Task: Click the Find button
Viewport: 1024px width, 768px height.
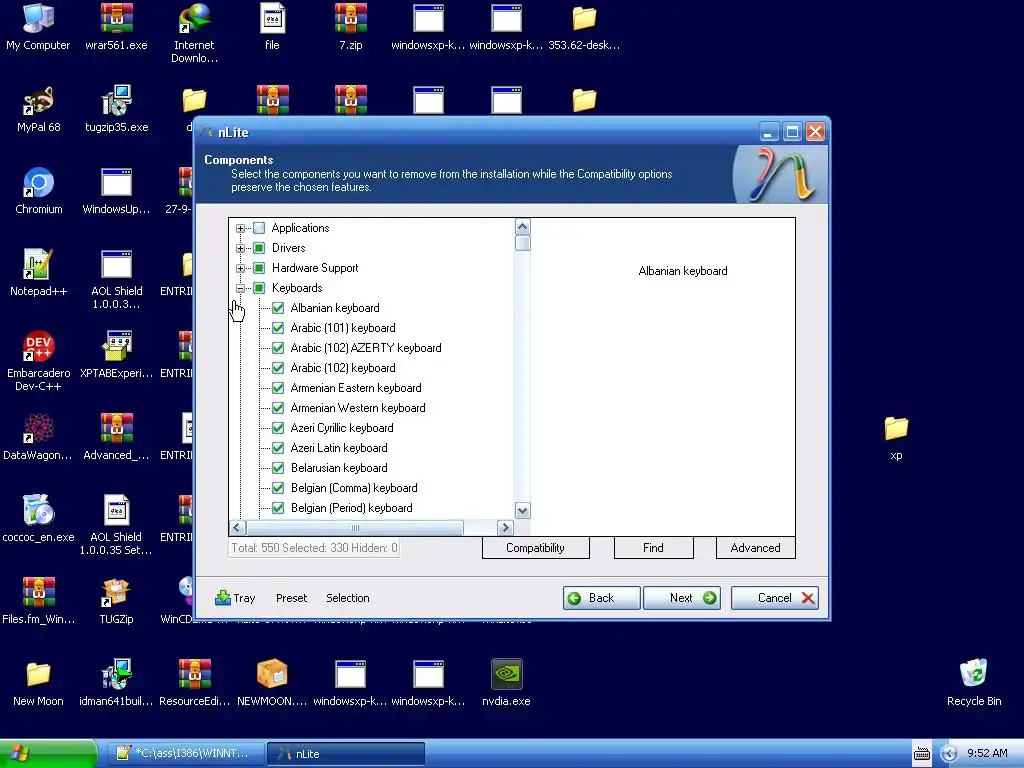Action: [x=653, y=548]
